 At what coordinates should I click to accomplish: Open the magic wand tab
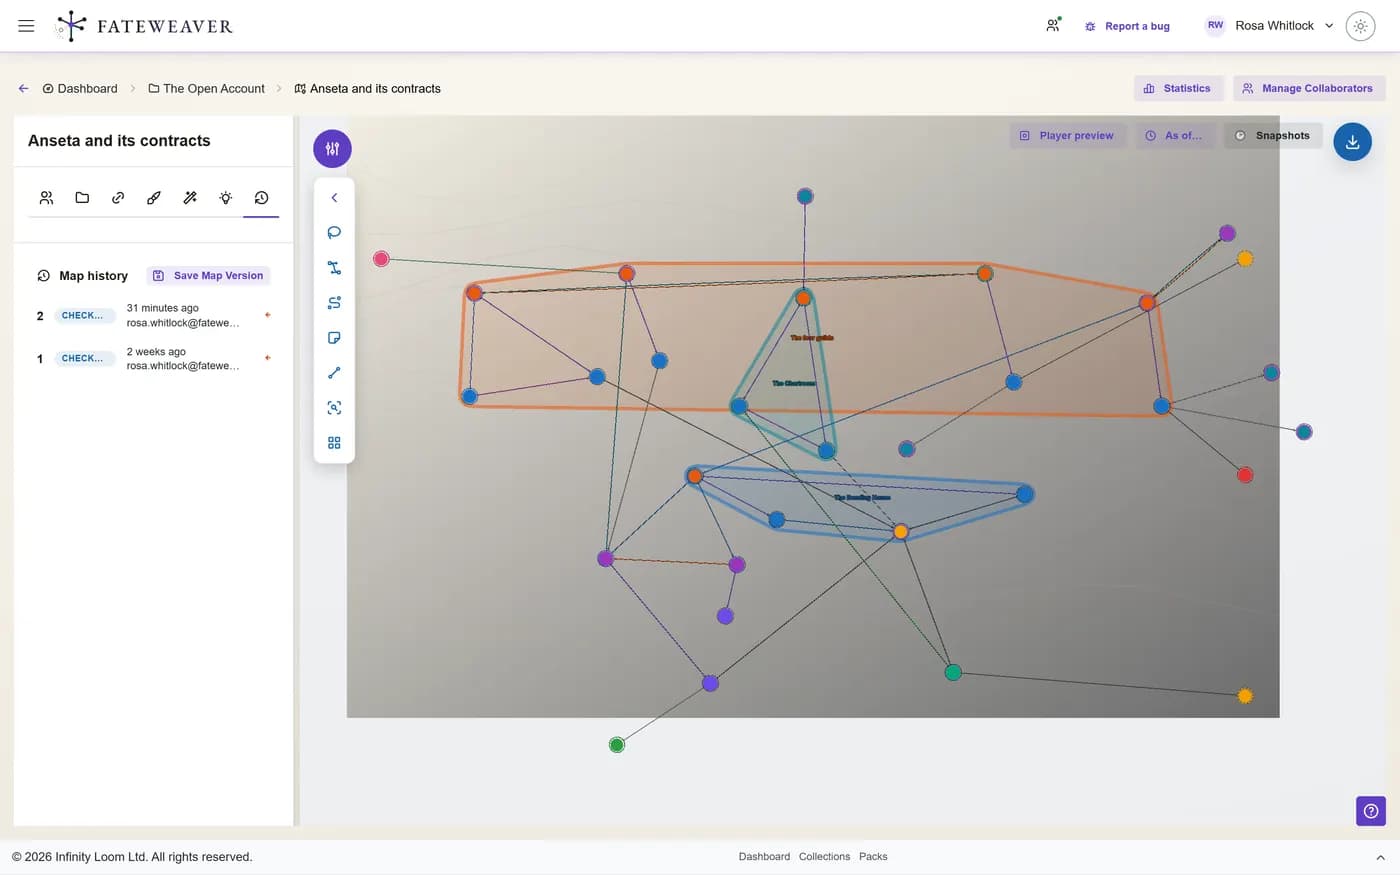(x=190, y=198)
